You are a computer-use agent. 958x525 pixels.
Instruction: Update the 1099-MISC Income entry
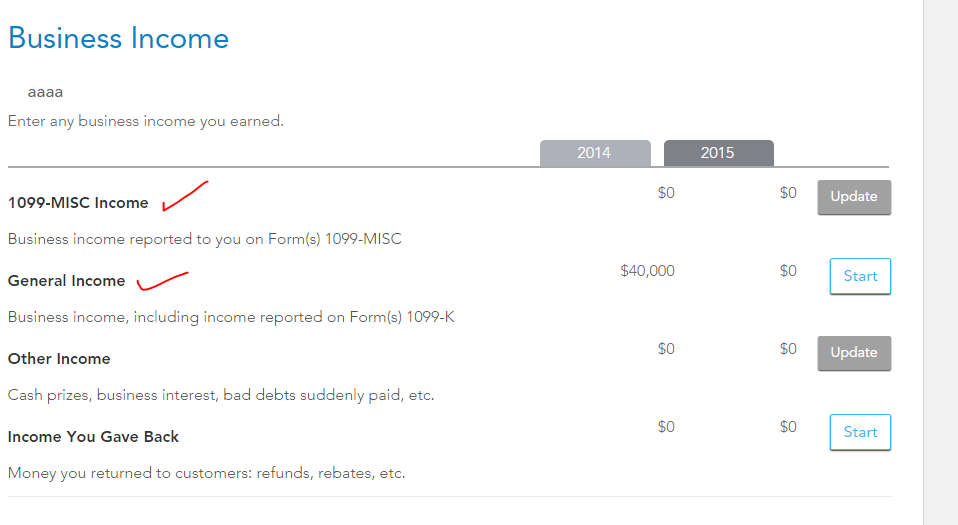pos(854,197)
